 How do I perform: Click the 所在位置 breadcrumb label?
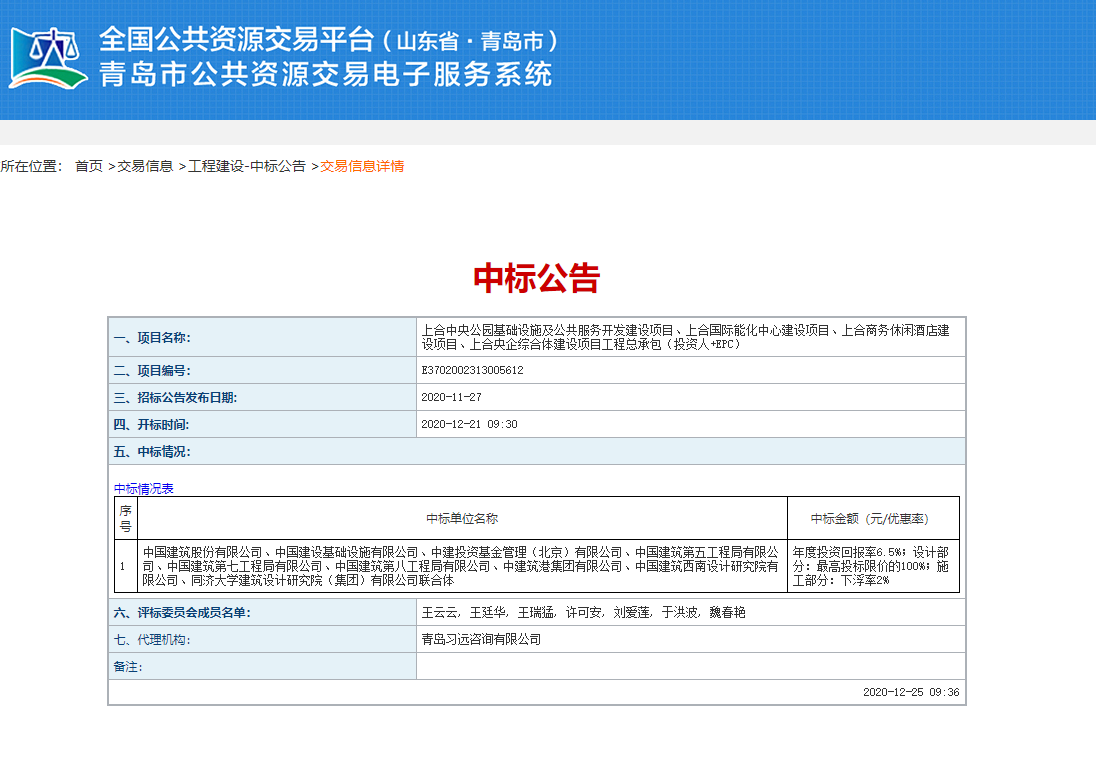(x=31, y=166)
